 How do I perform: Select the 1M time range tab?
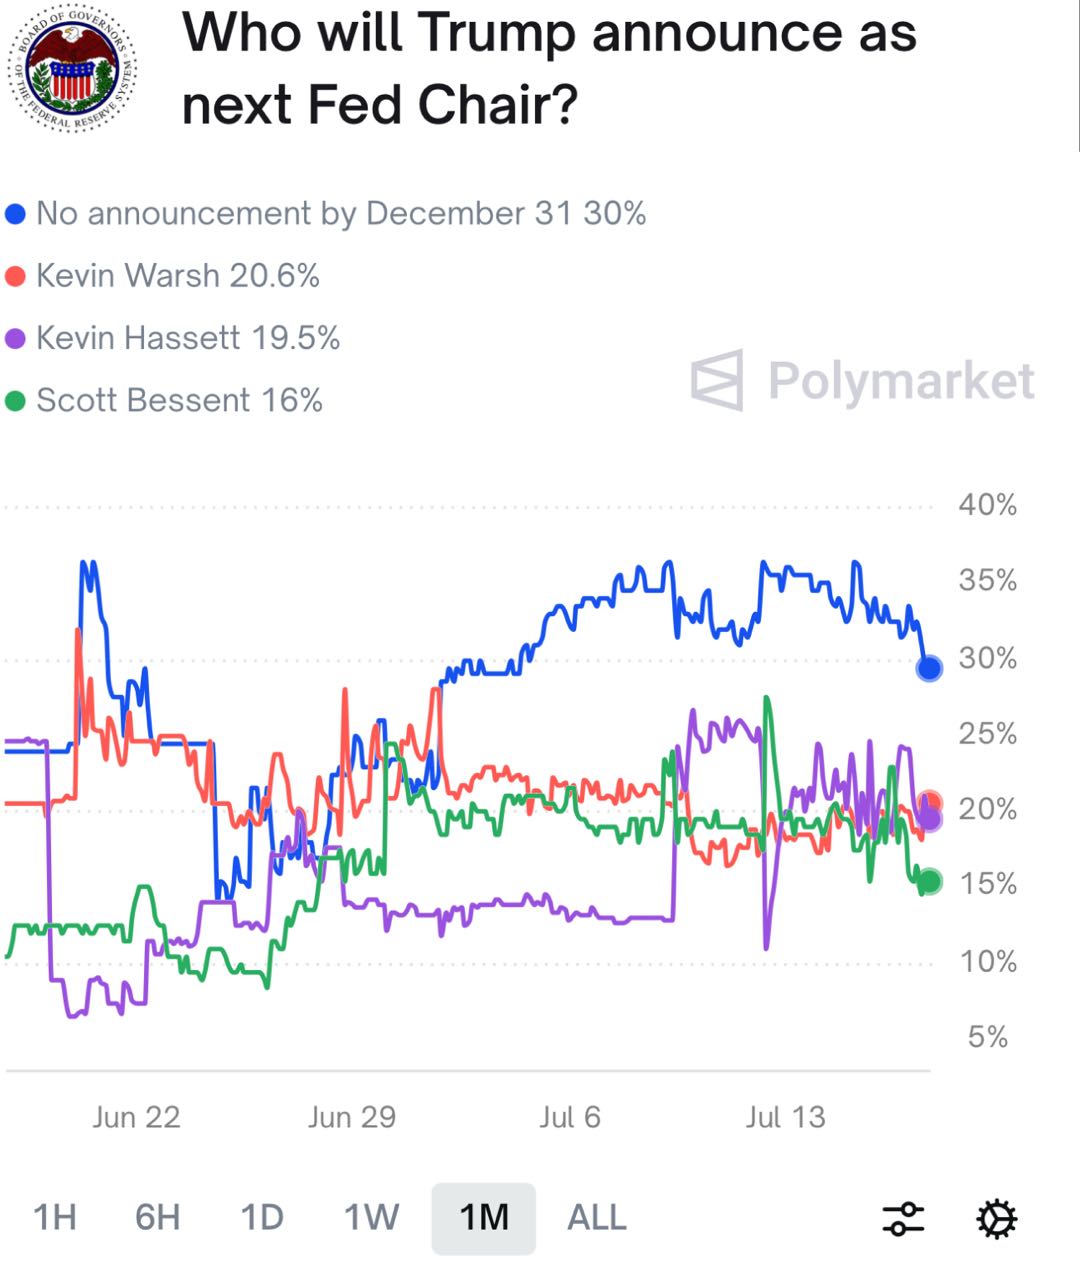[484, 1218]
